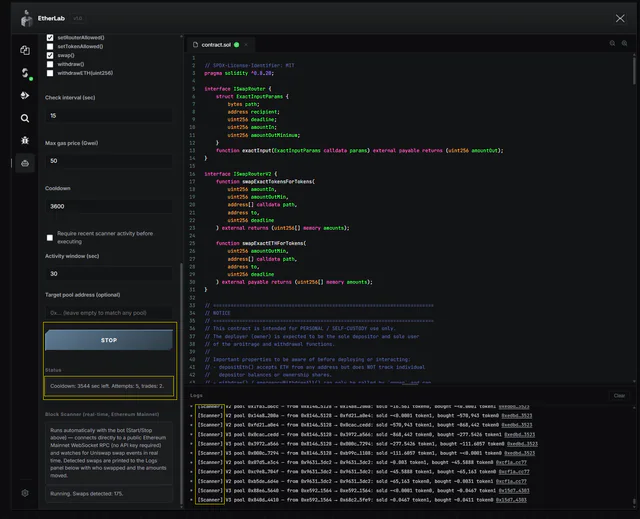Click the editor zoom out icon
Image resolution: width=640 pixels, height=519 pixels.
coord(612,43)
